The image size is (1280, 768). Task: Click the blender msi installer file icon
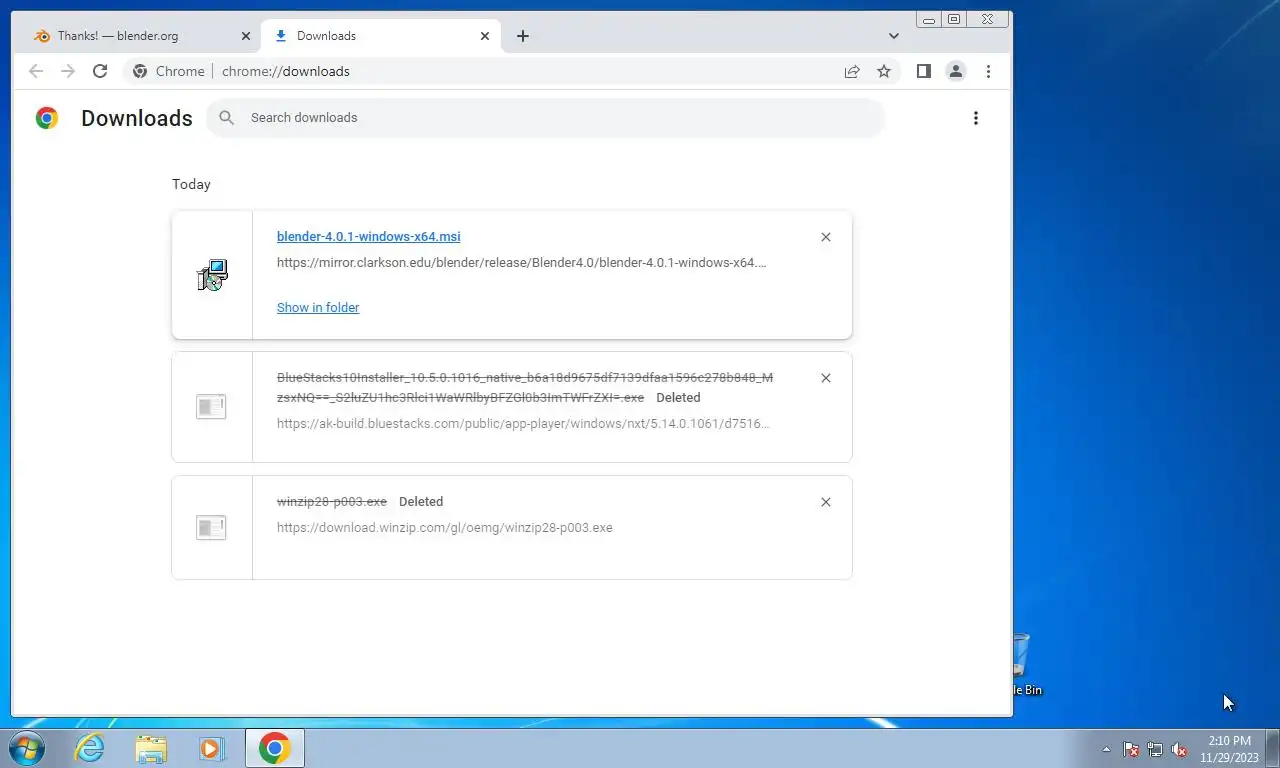(212, 275)
